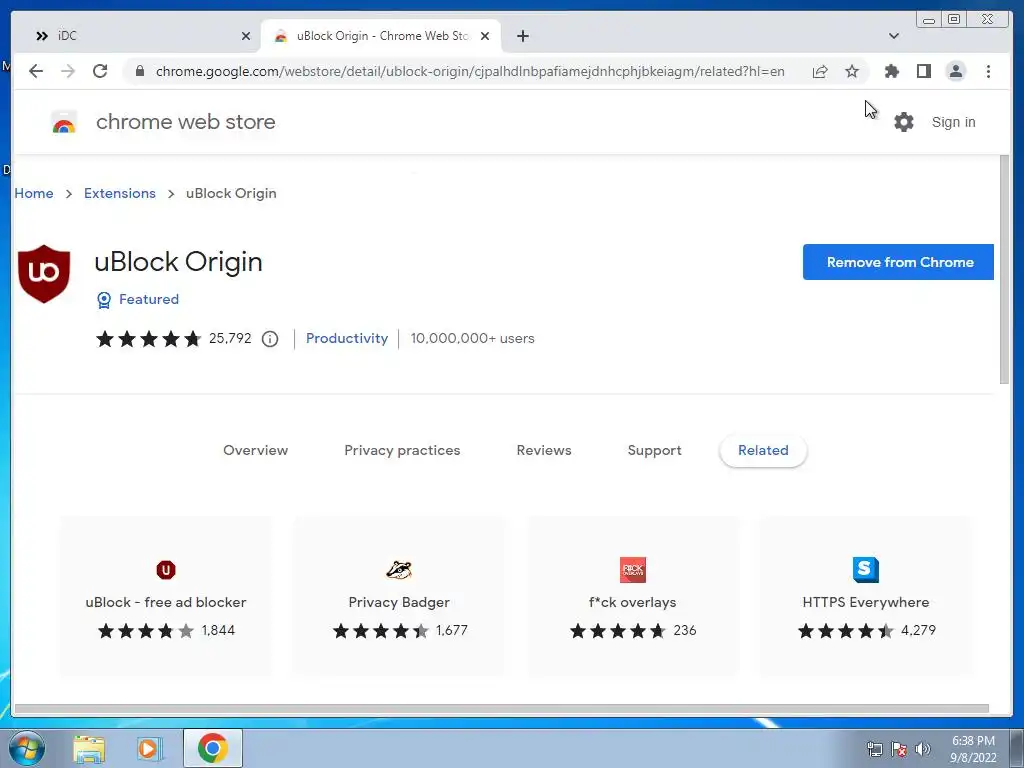1024x768 pixels.
Task: Open the Extensions puzzle-piece menu
Action: point(891,71)
